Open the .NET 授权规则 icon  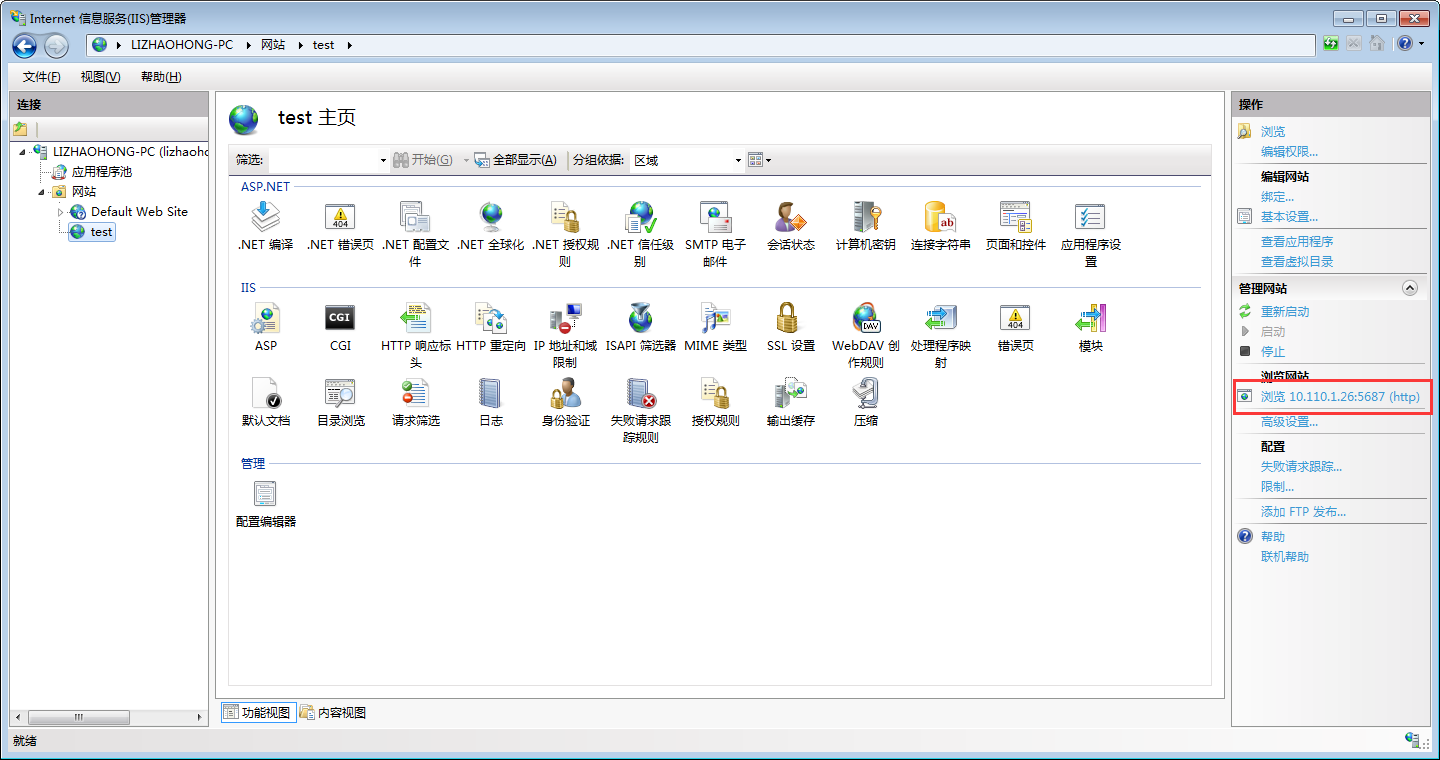click(x=565, y=217)
